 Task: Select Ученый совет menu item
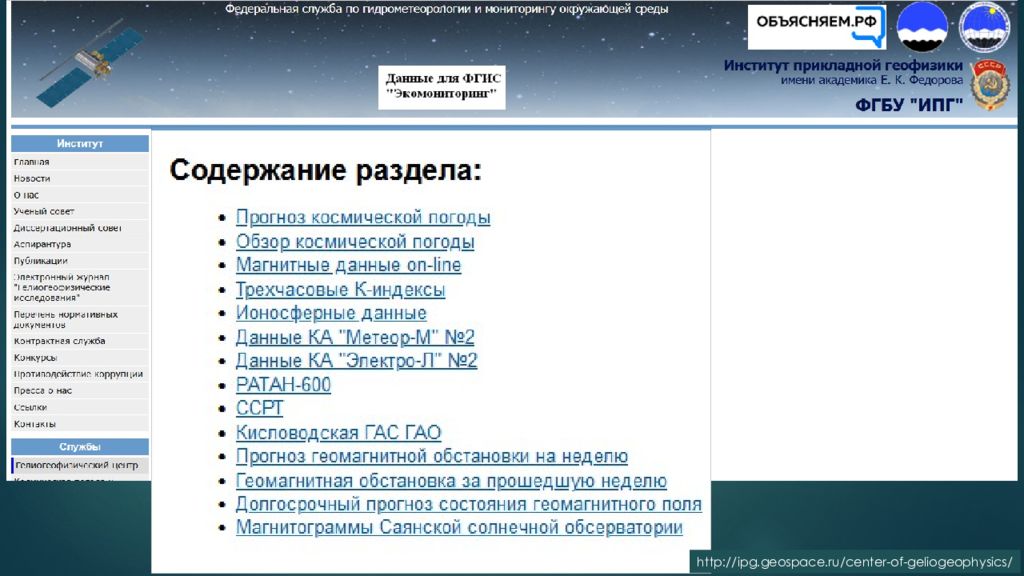[x=80, y=211]
